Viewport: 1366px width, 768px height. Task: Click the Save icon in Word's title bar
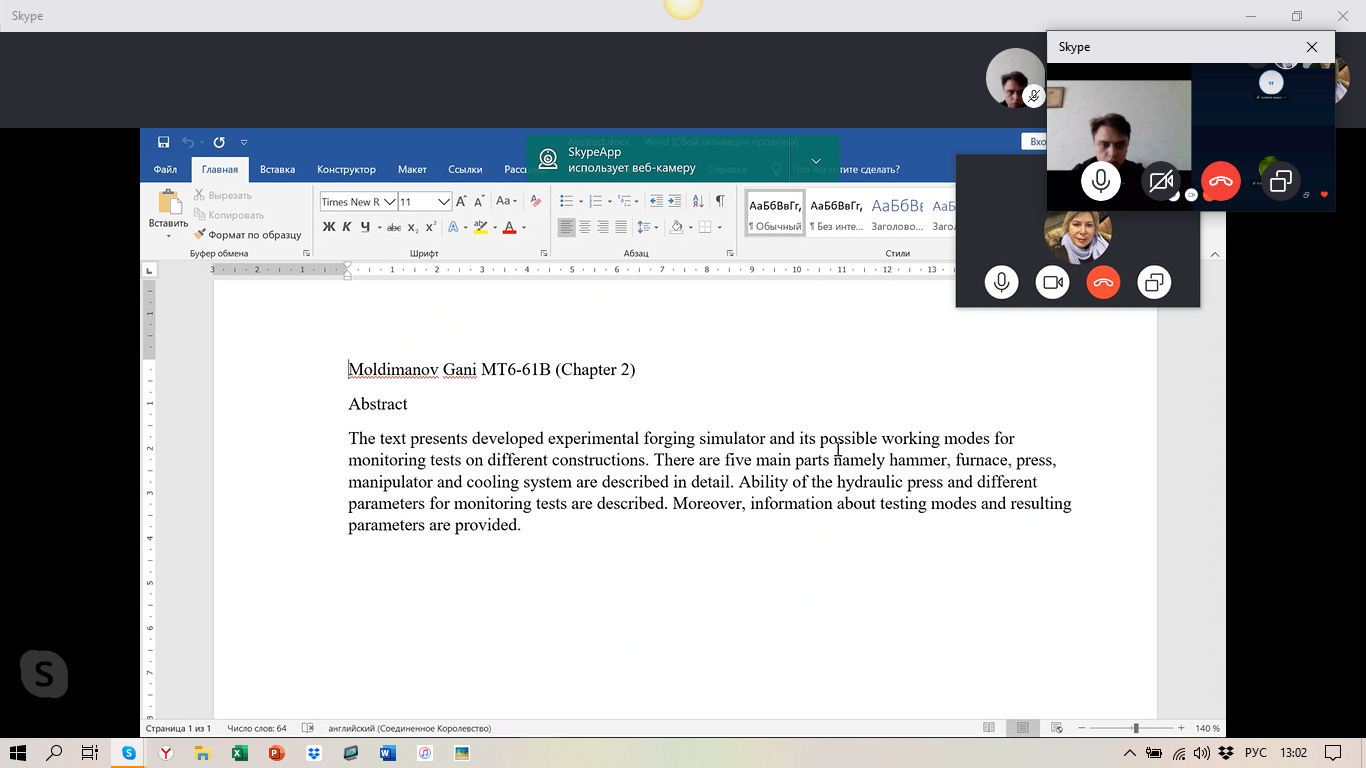point(163,142)
